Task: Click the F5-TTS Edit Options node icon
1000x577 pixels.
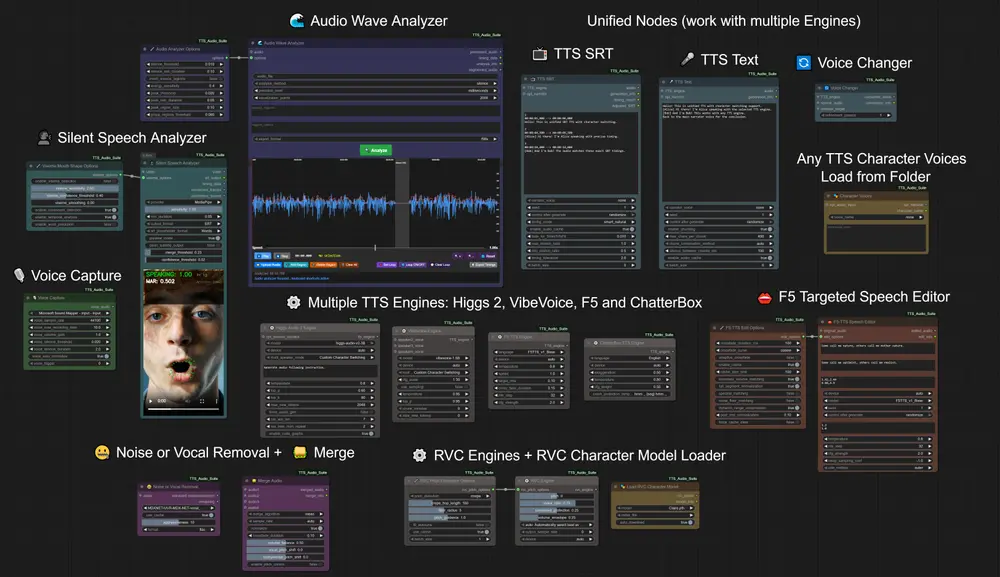Action: coord(721,327)
